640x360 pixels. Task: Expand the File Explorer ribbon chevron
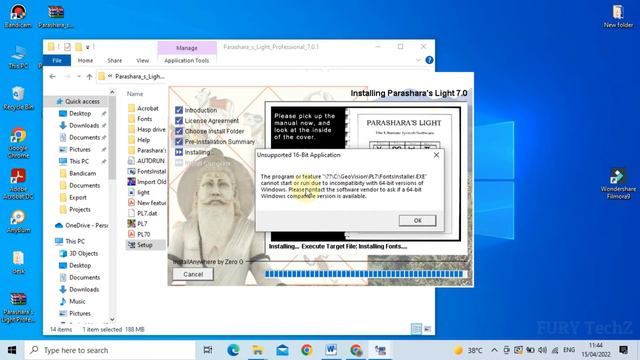pyautogui.click(x=418, y=60)
